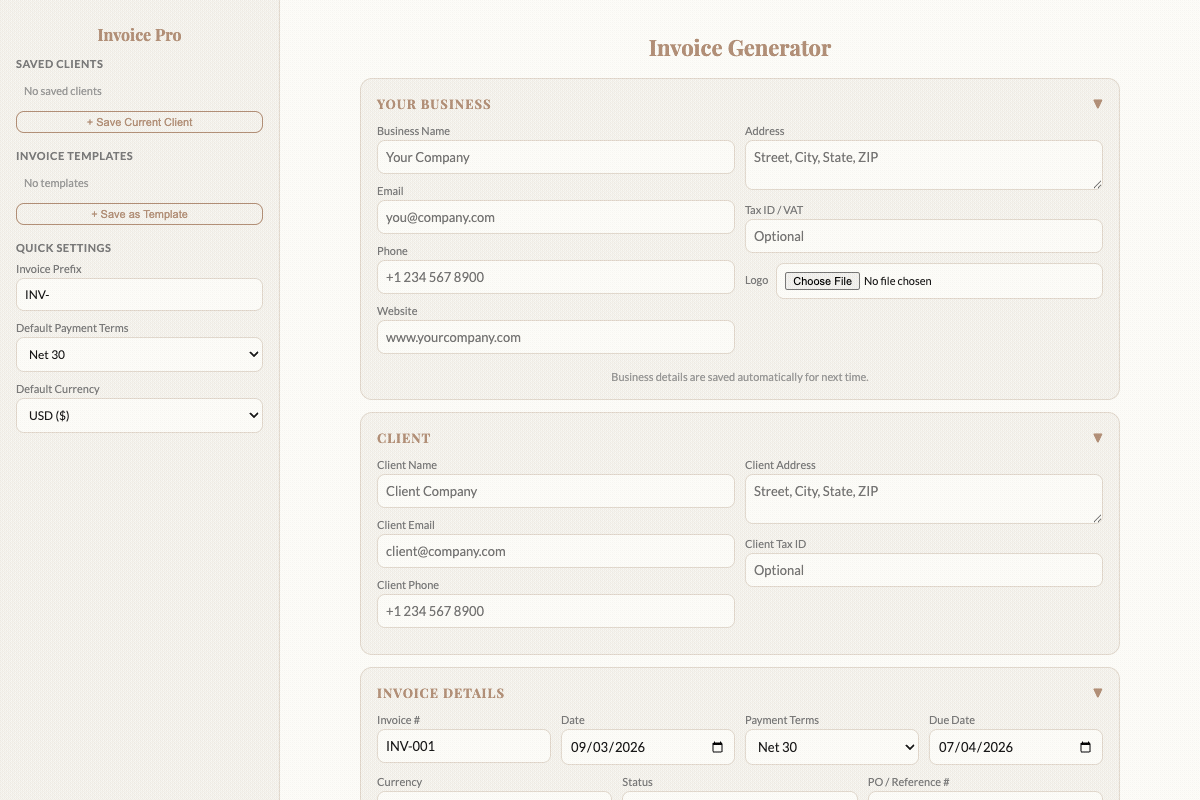Viewport: 1200px width, 800px height.
Task: Click the Invoice Generator heading
Action: [739, 48]
